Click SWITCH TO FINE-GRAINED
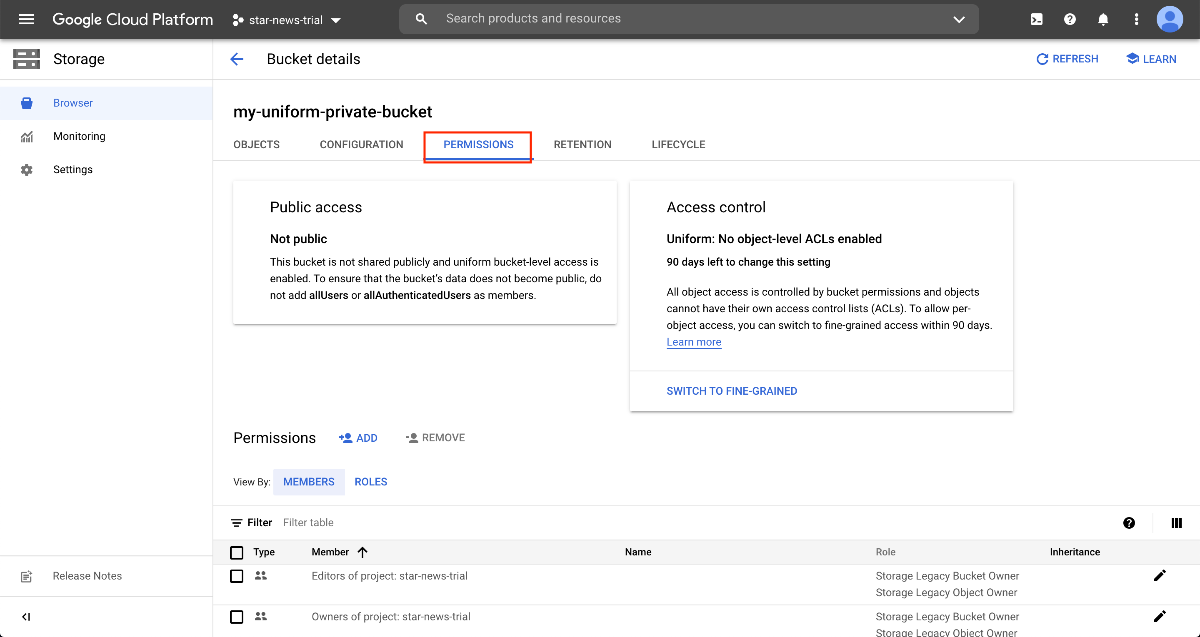 (732, 391)
